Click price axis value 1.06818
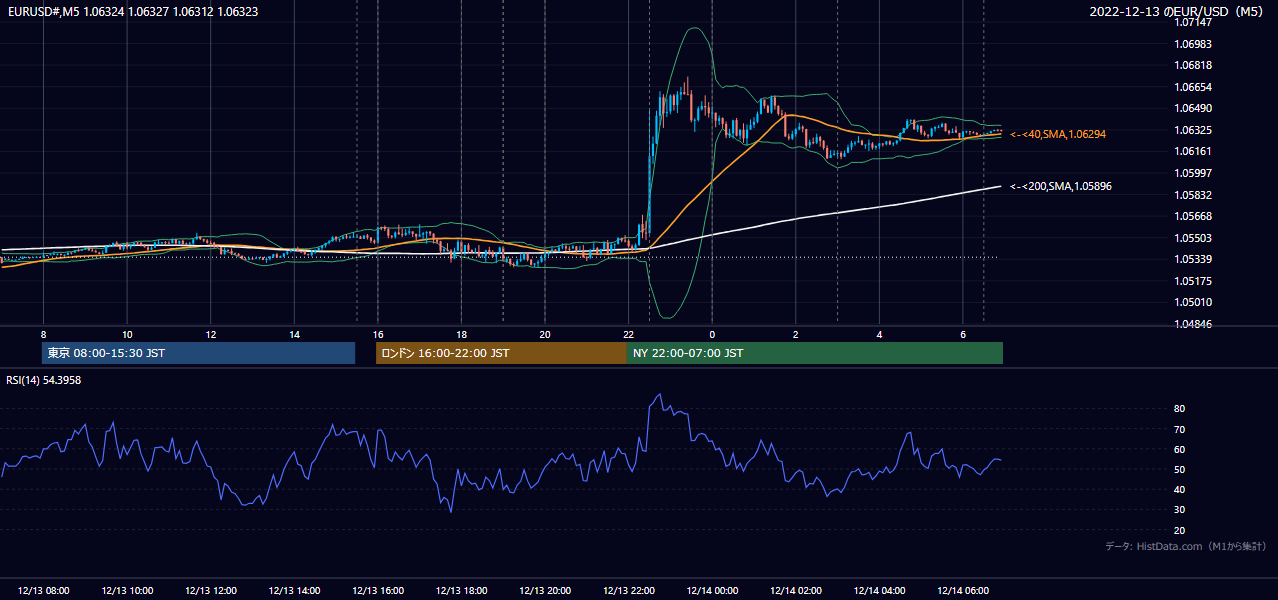Image resolution: width=1278 pixels, height=600 pixels. click(1194, 65)
